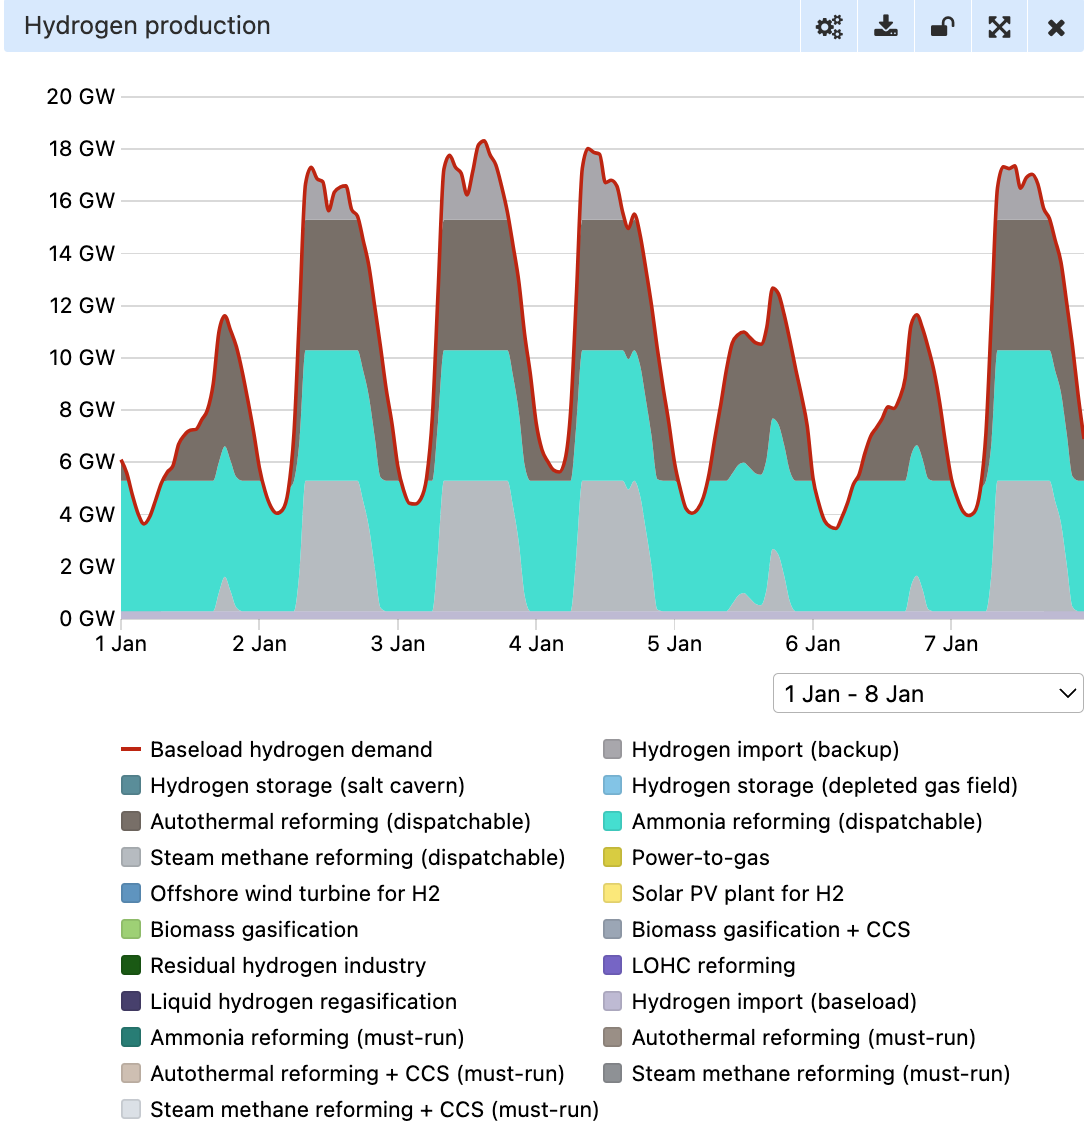Screen dimensions: 1092x1140
Task: Open chart settings gears icon
Action: 829,27
